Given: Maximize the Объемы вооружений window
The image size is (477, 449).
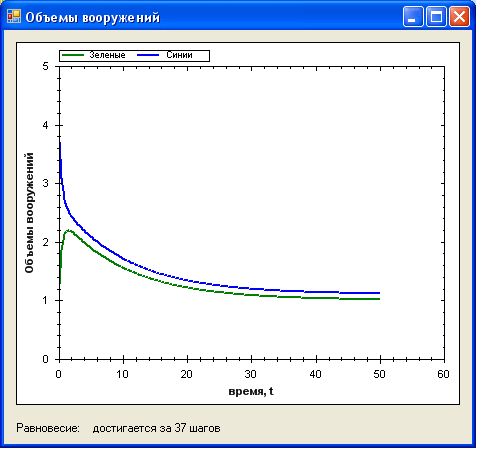Looking at the screenshot, I should (x=436, y=16).
